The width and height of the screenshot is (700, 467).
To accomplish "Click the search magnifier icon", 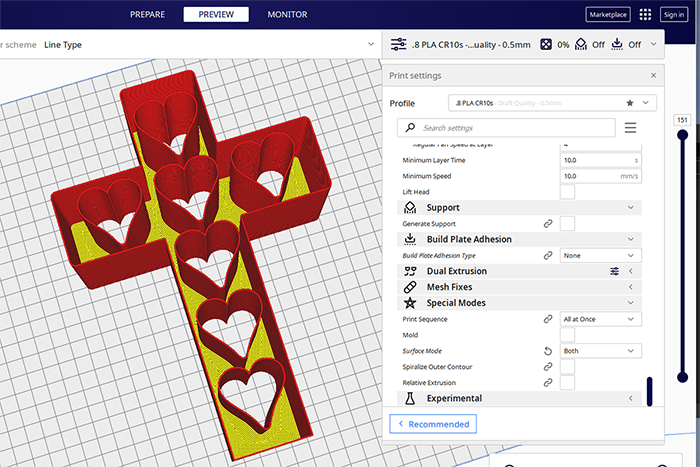I will click(x=410, y=128).
